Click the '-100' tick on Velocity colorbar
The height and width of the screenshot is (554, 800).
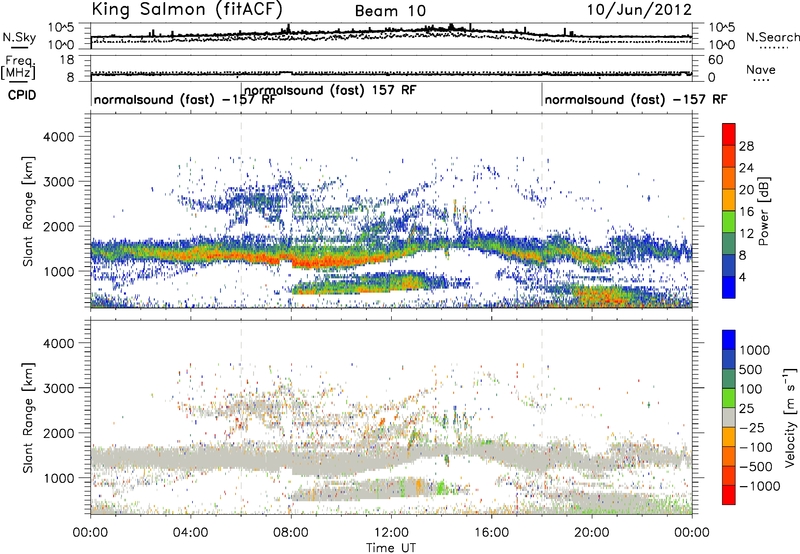tap(755, 447)
